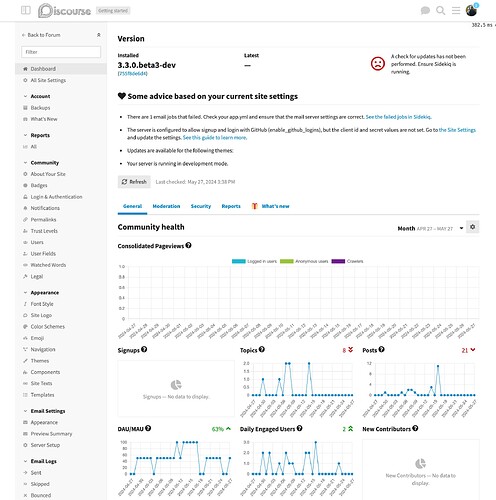Focus the sidebar Filter field
496x500 pixels.
61,52
